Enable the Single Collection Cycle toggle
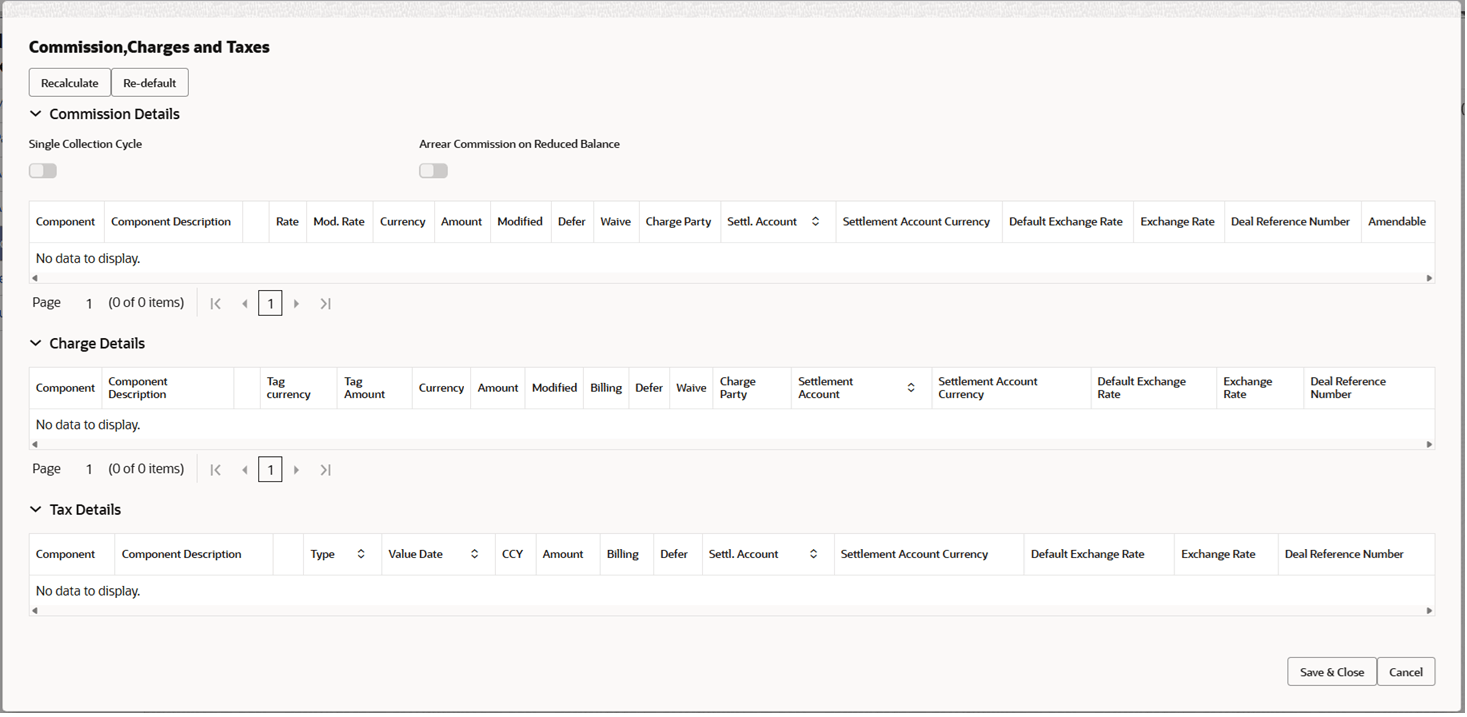The height and width of the screenshot is (717, 1467). (42, 170)
